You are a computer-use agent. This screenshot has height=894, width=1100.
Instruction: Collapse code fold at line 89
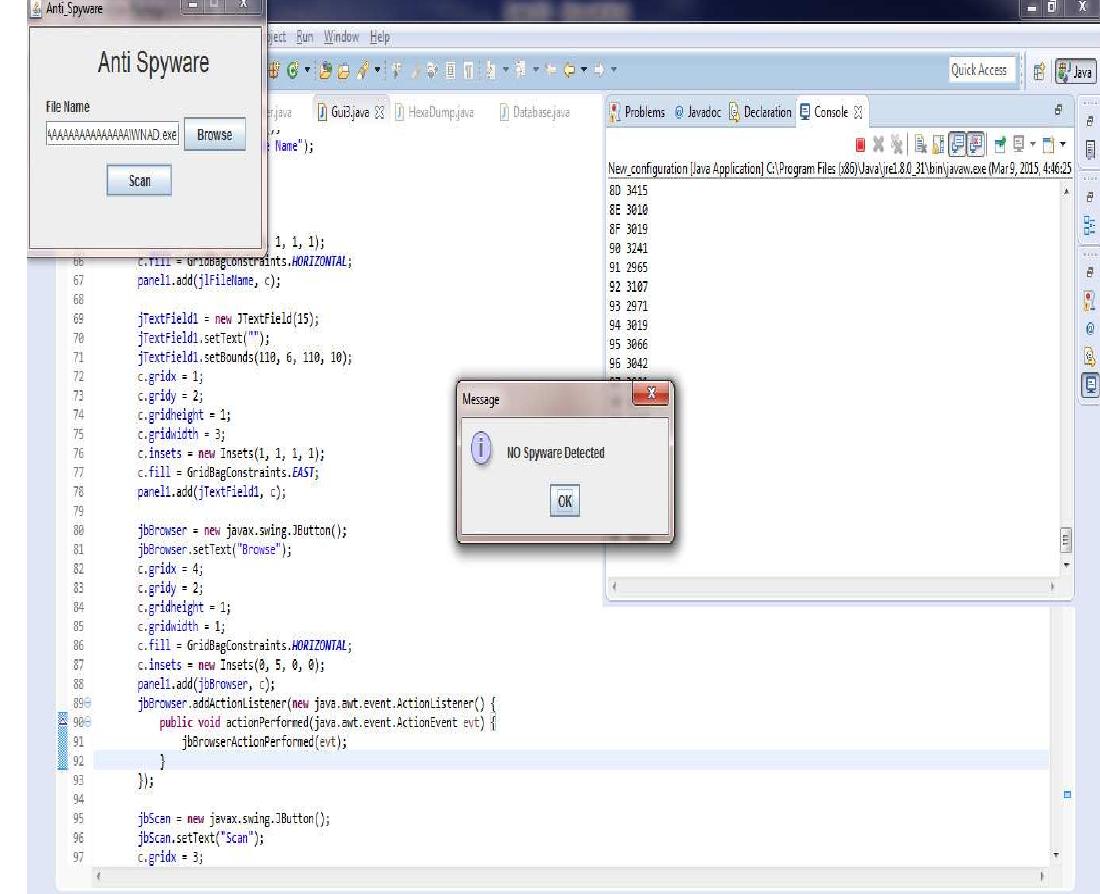tap(88, 702)
